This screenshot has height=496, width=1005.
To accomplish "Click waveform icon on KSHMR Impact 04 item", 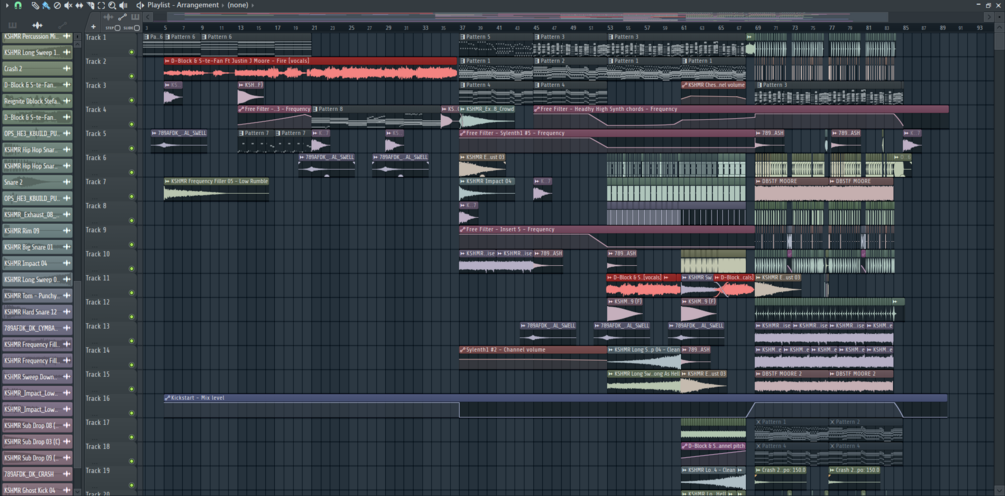I will click(67, 263).
